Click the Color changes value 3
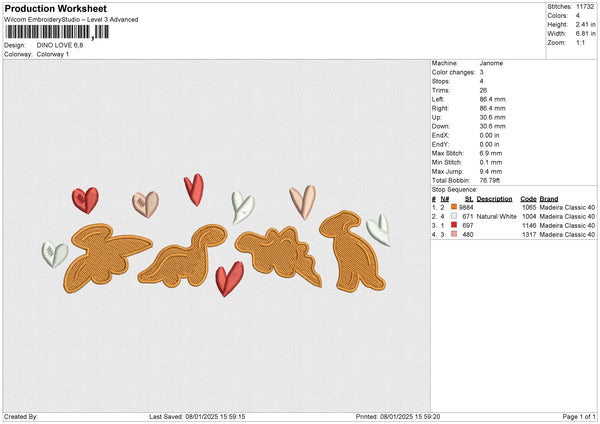 pos(481,72)
